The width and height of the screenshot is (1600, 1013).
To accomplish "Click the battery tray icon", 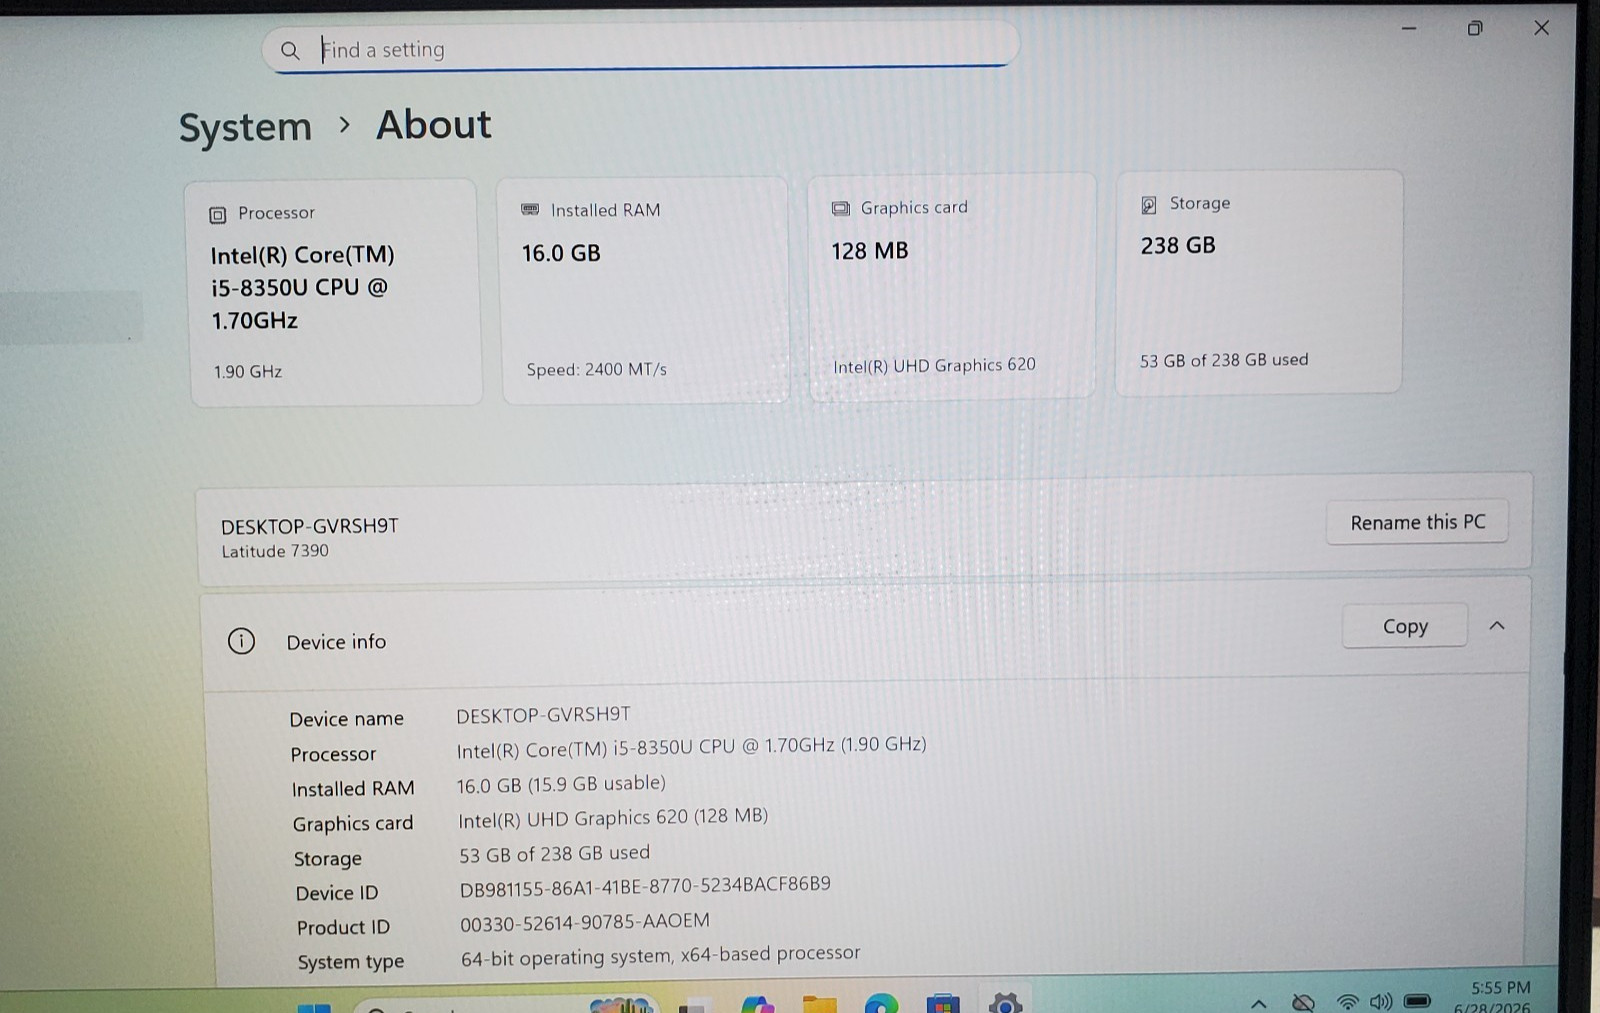I will pos(1417,1001).
